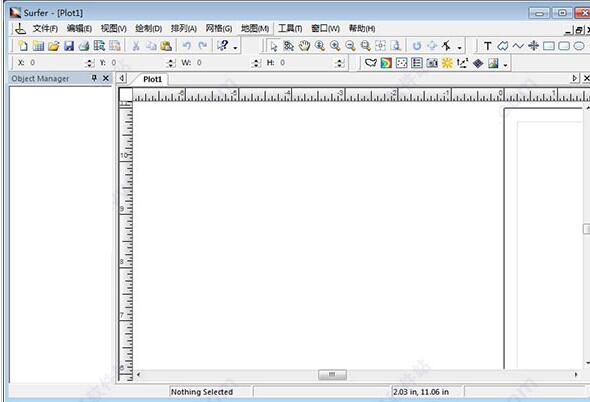
Task: Select the Polygon drawing tool
Action: click(503, 46)
